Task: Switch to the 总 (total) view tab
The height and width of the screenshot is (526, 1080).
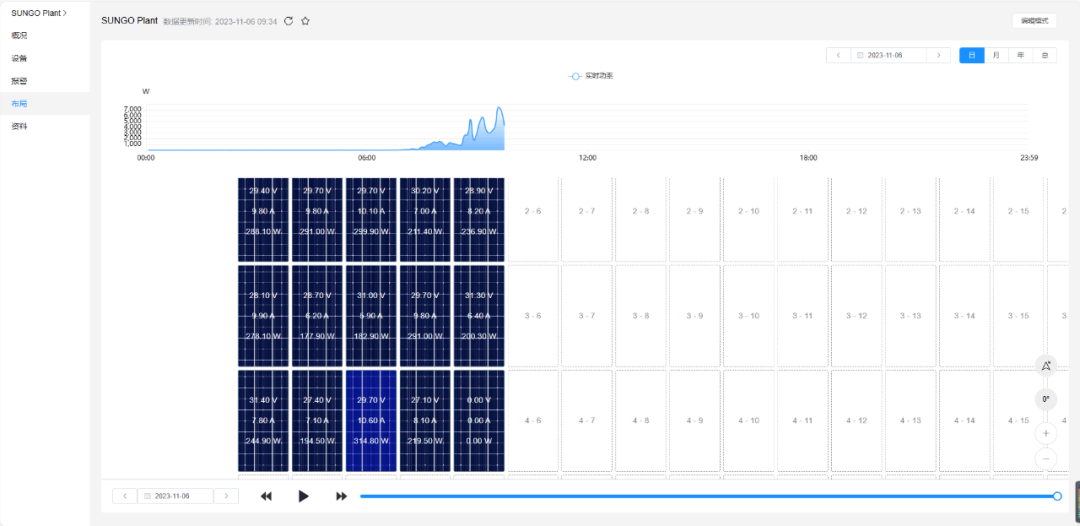Action: click(1044, 55)
